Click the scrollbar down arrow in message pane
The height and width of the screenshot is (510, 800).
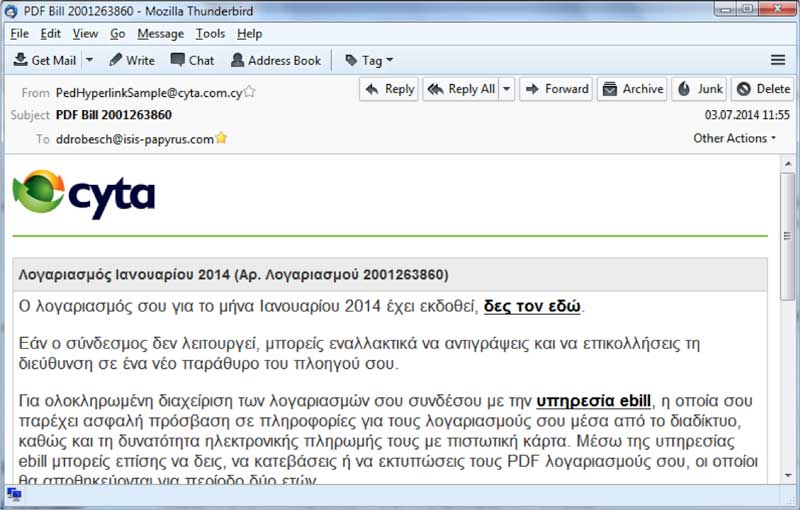788,476
